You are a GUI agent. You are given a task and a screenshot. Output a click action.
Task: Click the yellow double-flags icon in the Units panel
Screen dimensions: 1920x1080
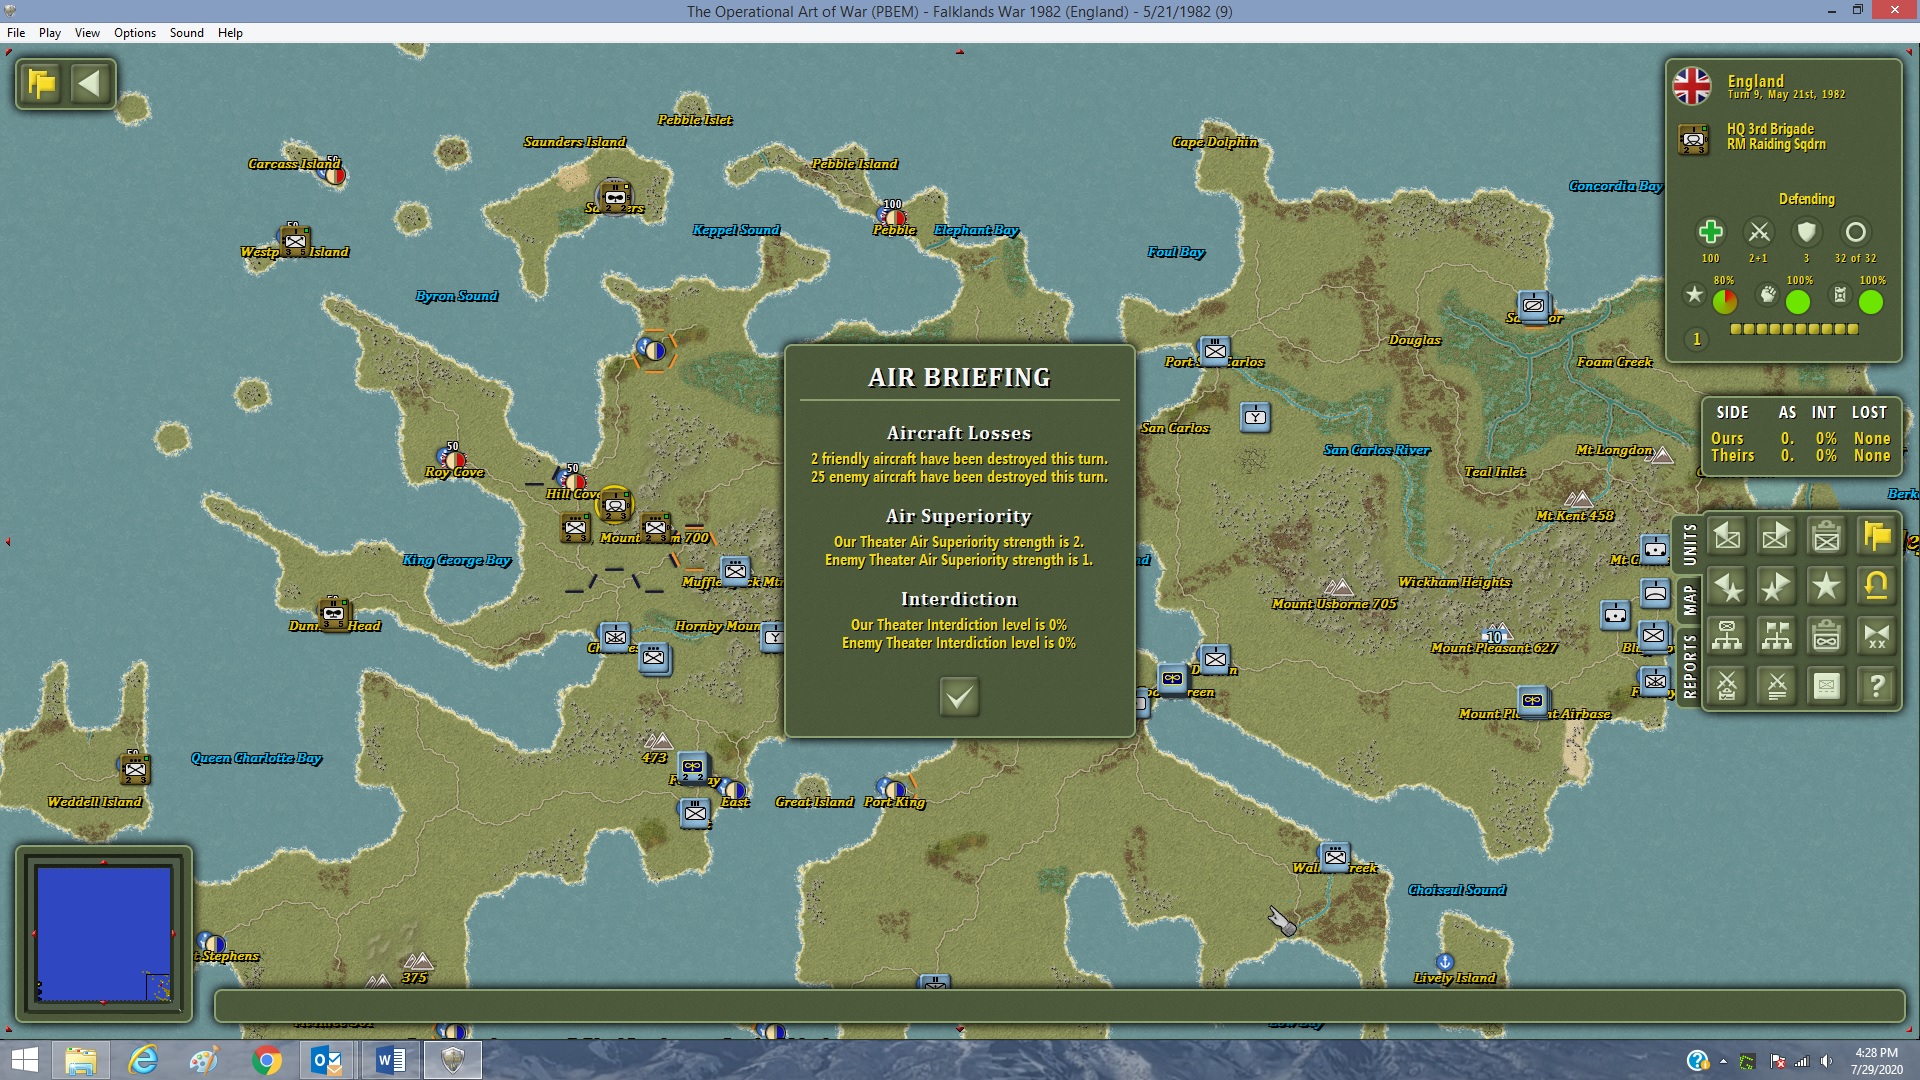coord(1876,537)
